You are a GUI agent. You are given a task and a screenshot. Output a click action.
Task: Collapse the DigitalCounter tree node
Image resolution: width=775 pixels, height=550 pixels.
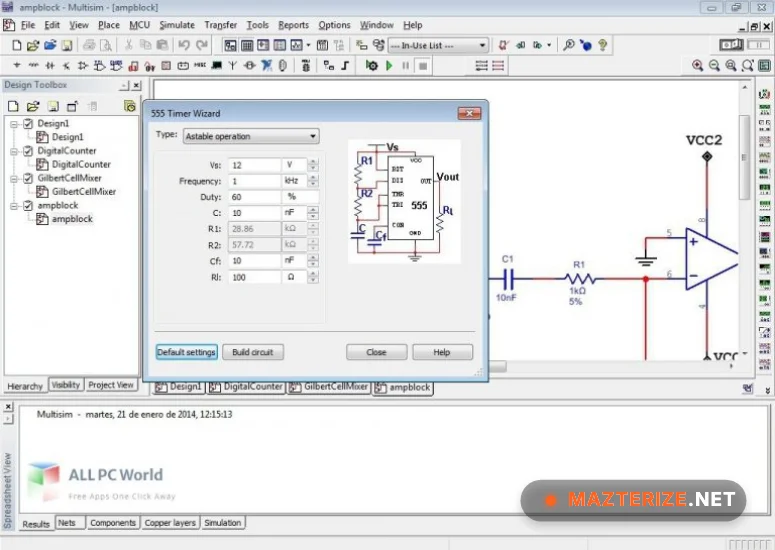point(14,151)
